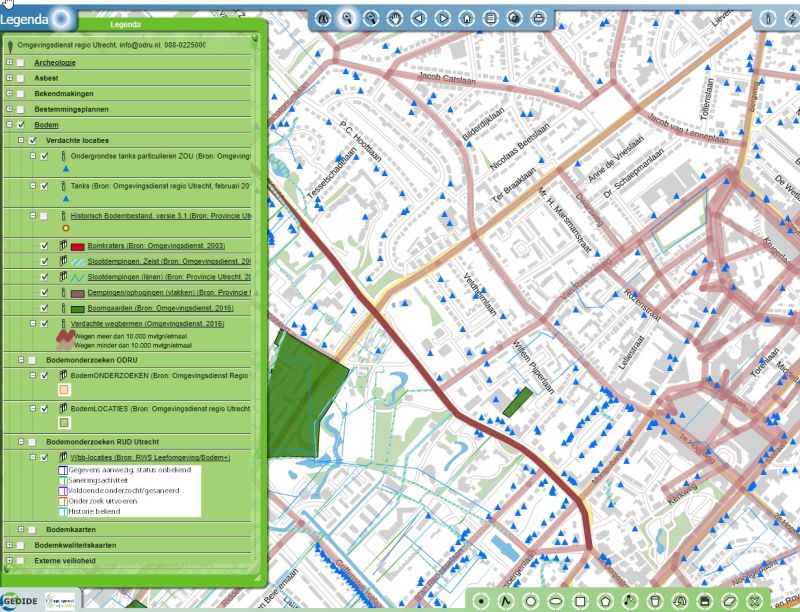Select the draw rectangle tool

click(x=580, y=601)
